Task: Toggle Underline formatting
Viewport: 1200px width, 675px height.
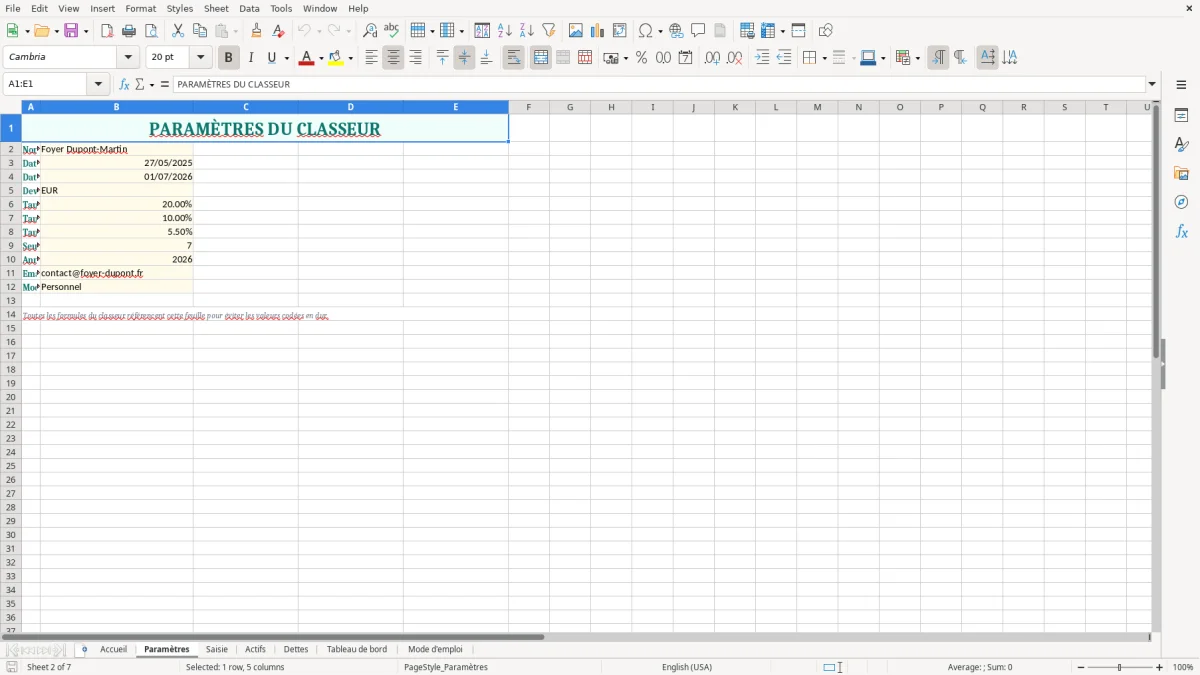Action: tap(271, 58)
